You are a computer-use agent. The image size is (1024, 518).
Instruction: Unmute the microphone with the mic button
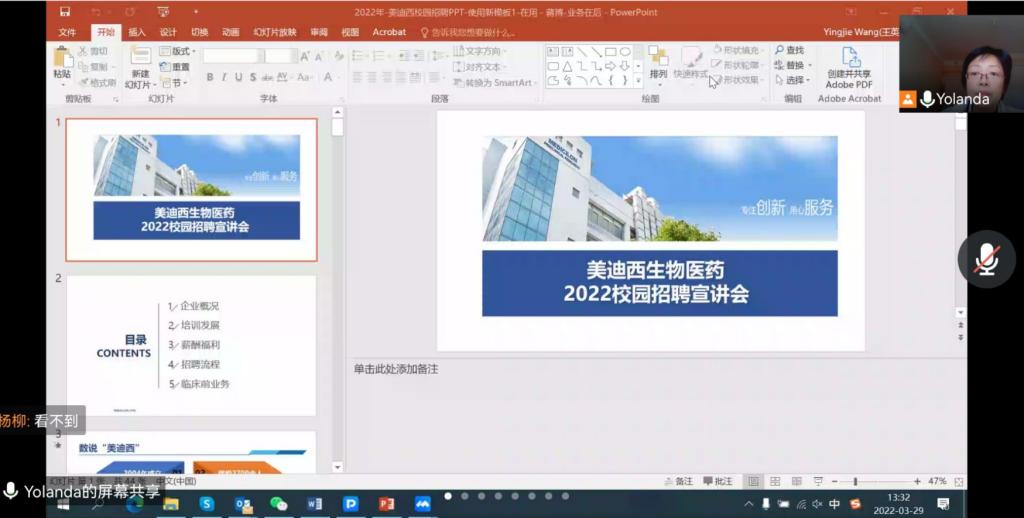pos(986,259)
